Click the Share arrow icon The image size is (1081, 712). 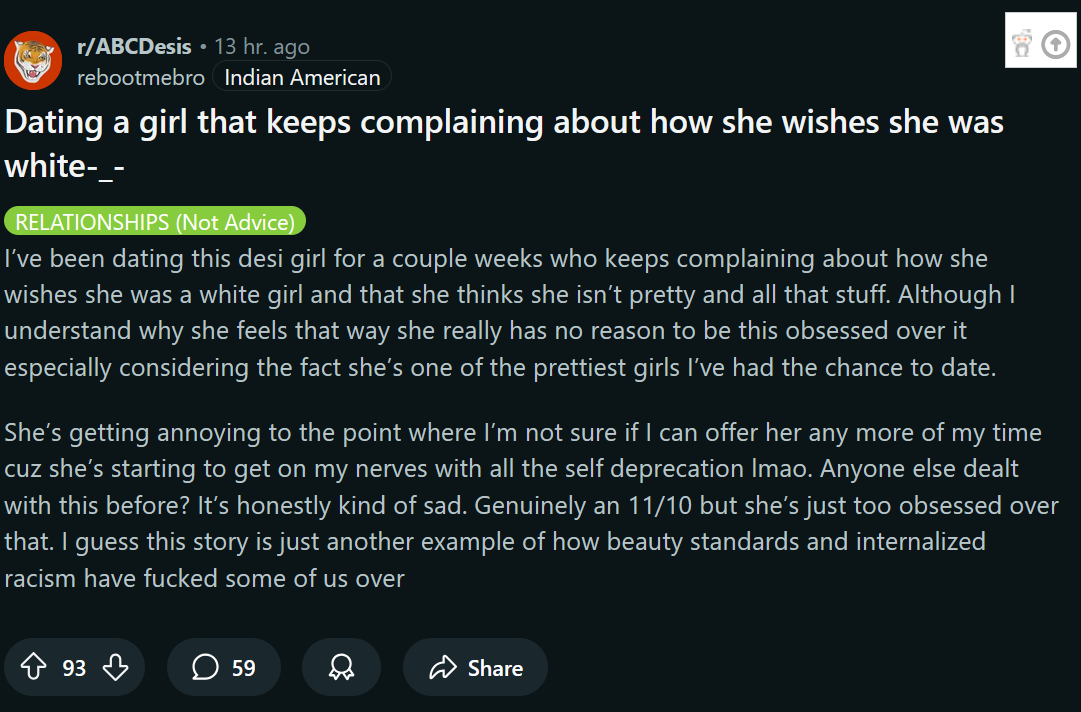click(443, 667)
